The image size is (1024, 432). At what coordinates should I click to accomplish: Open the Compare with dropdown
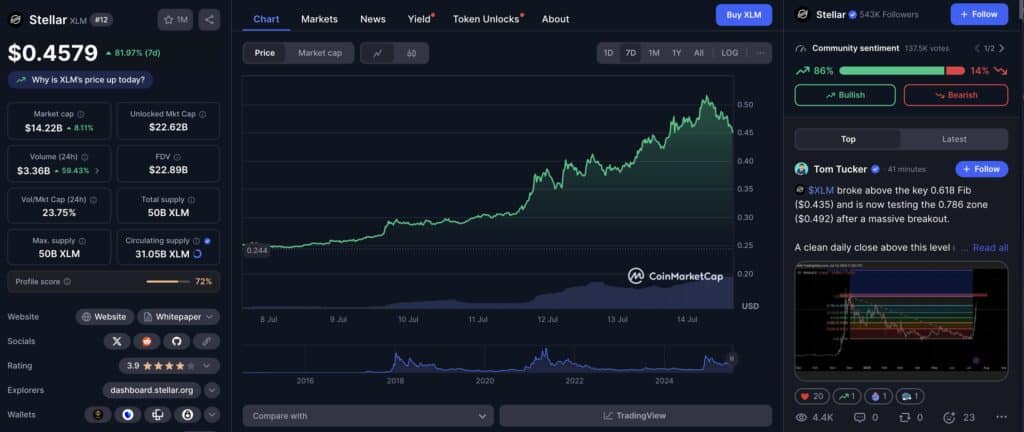point(368,416)
